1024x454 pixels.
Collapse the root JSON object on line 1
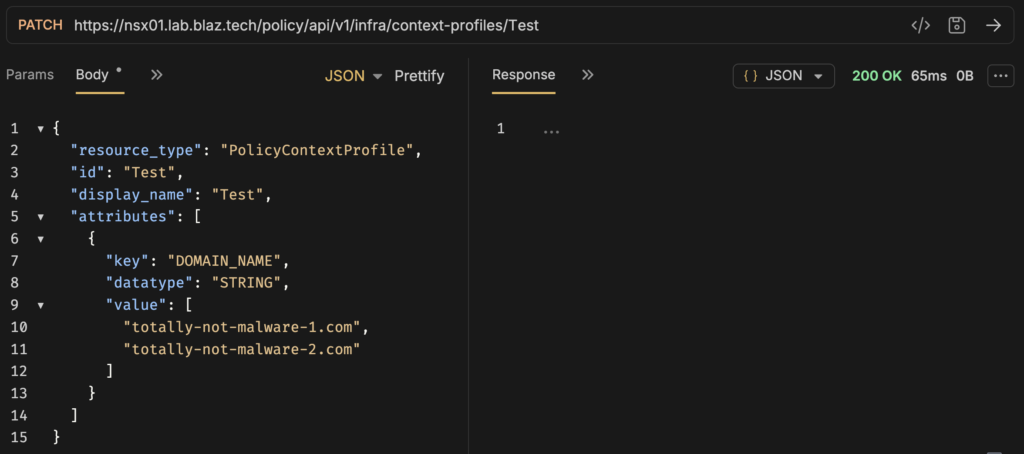[x=41, y=129]
